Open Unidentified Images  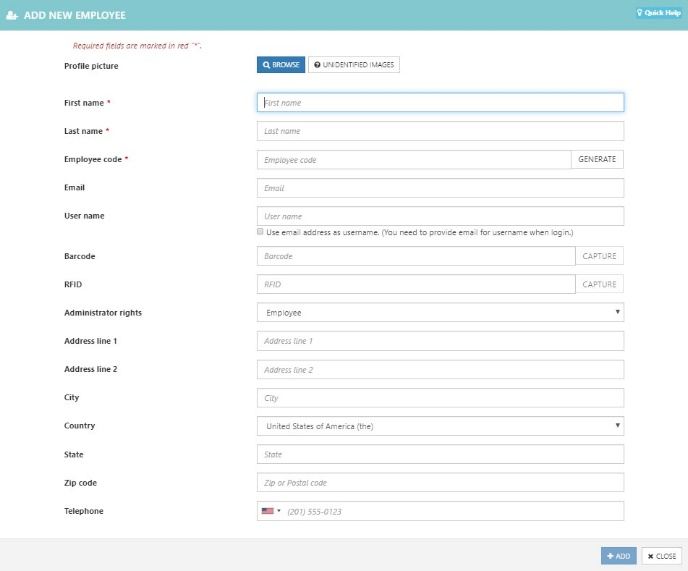(x=354, y=65)
